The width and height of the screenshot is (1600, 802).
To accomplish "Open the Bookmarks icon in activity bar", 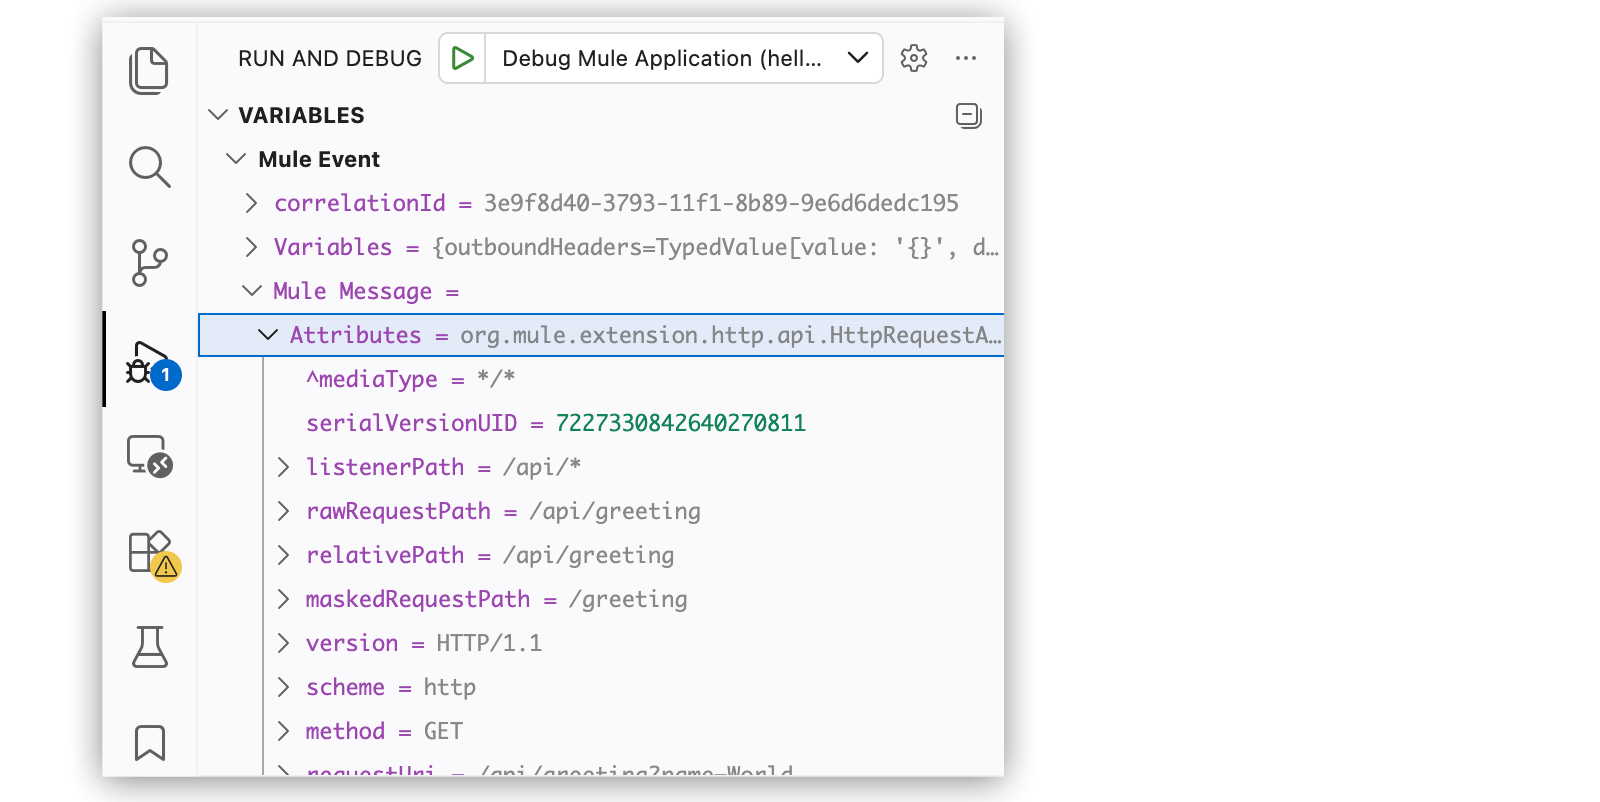I will (x=149, y=743).
